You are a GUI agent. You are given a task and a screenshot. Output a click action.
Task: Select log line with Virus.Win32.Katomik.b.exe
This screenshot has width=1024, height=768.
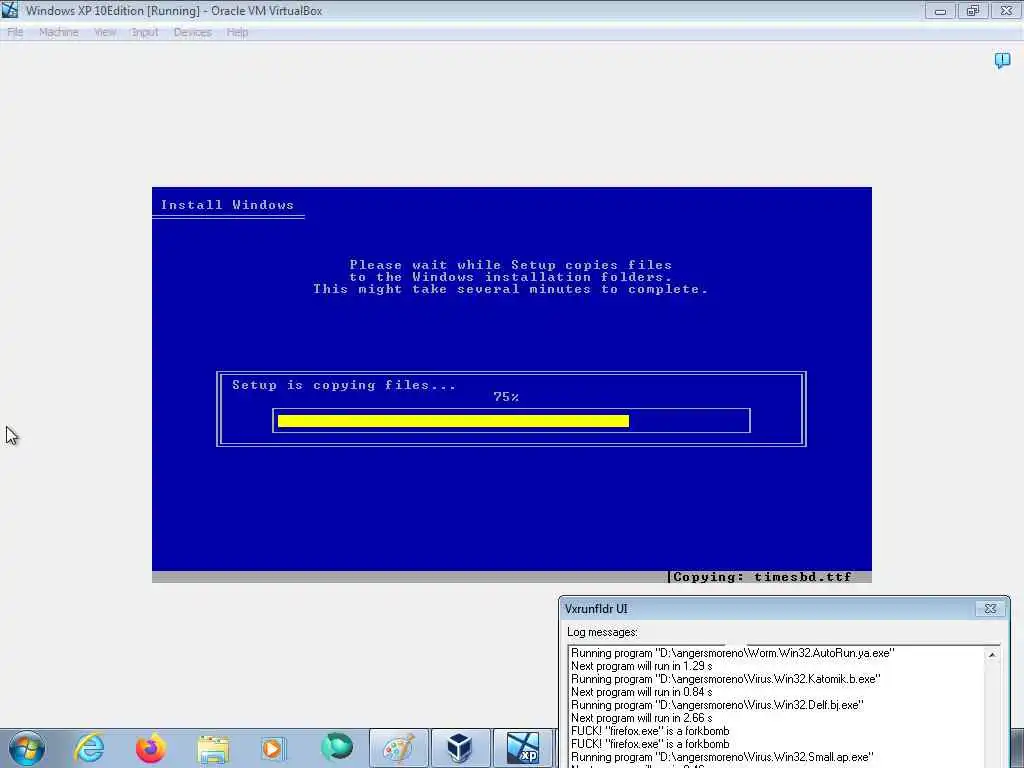[x=726, y=679]
